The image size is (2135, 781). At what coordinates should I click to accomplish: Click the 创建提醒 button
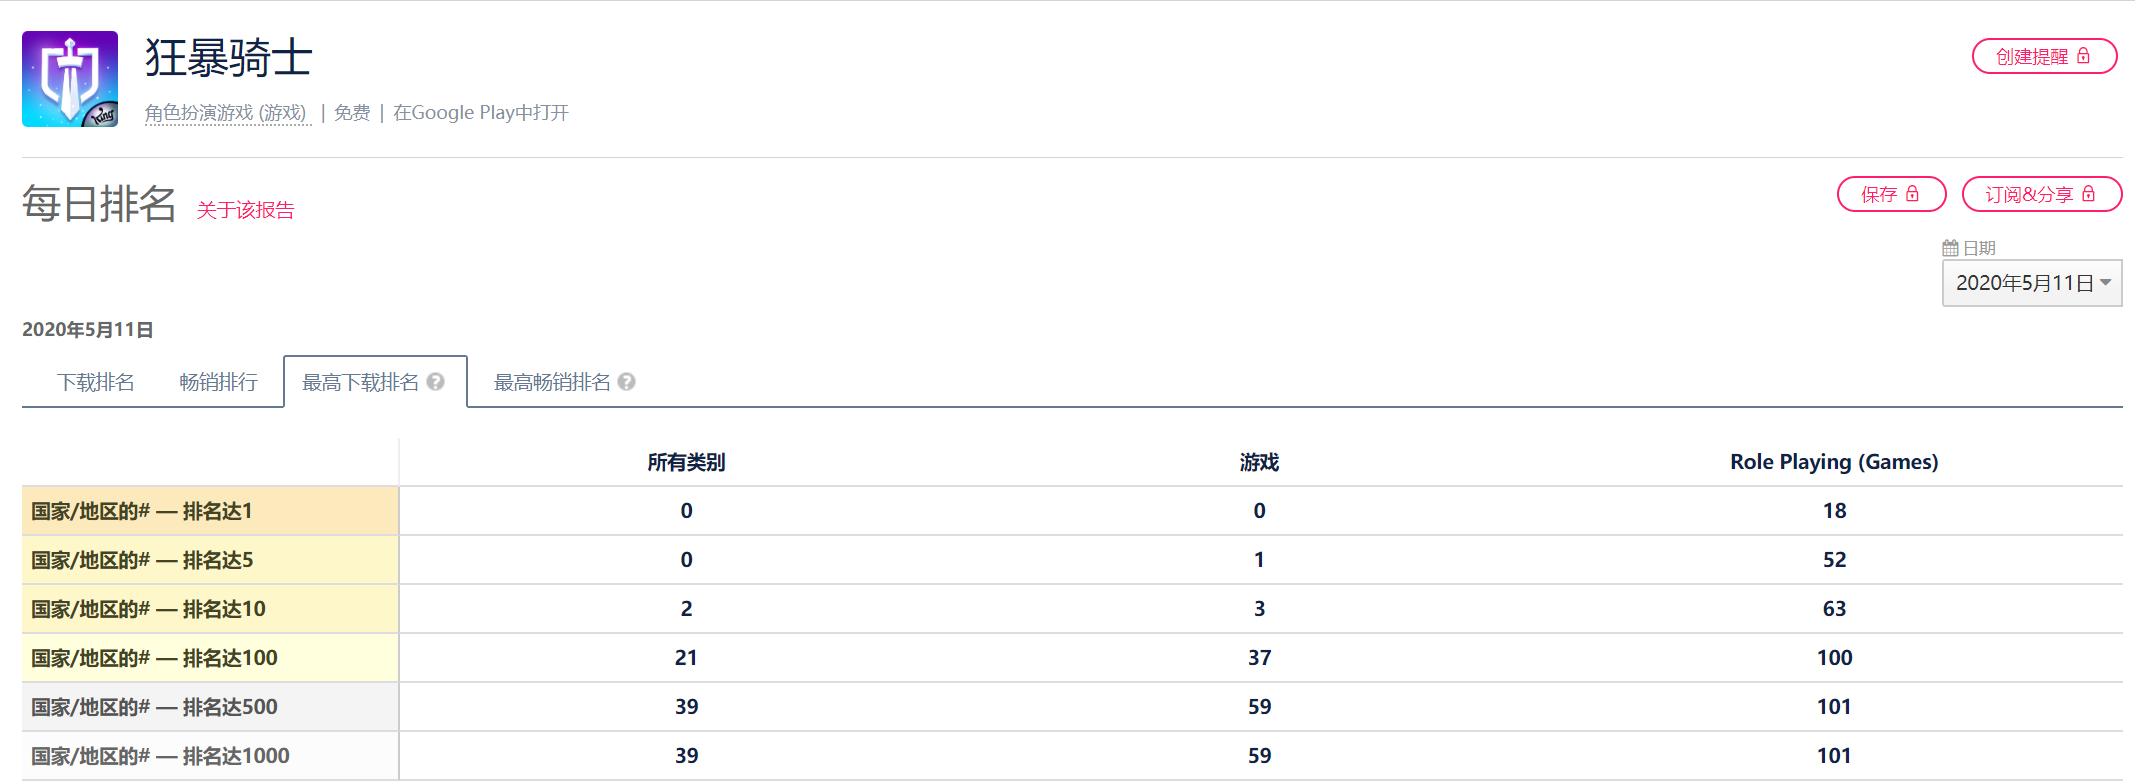pos(2044,56)
